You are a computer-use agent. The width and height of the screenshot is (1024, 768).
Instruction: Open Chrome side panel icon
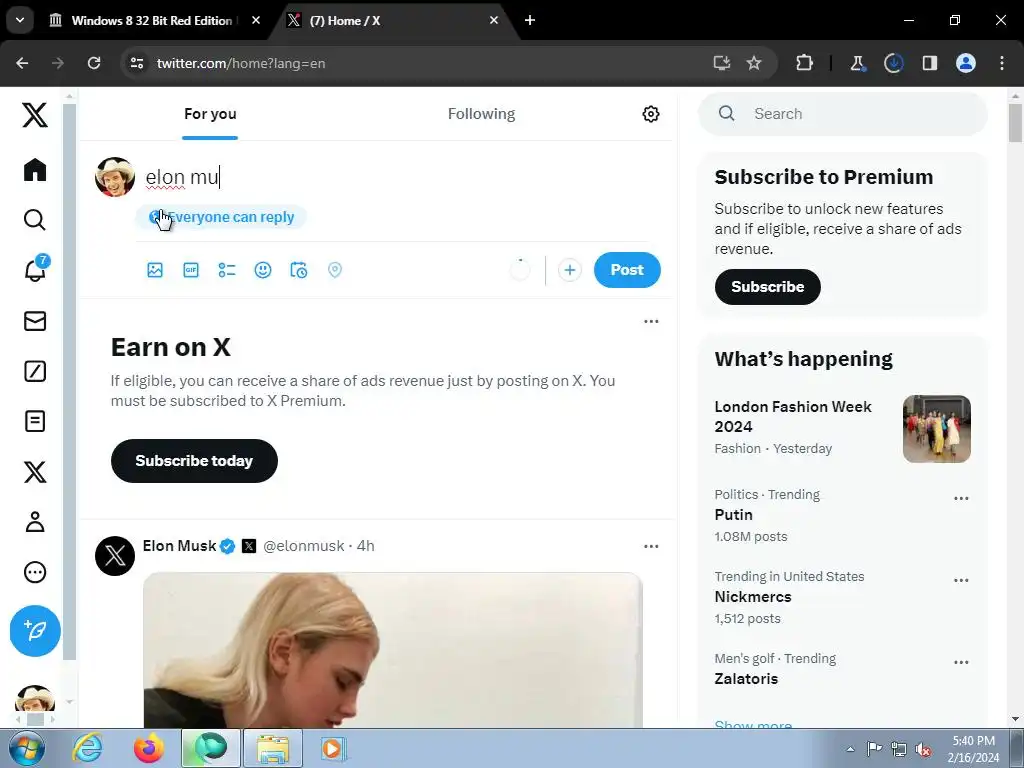(929, 63)
